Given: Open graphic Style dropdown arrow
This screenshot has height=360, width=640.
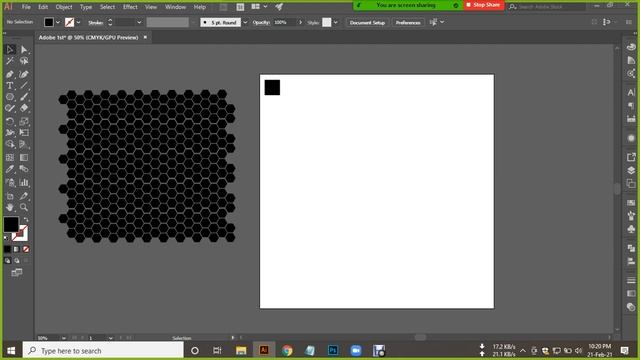Looking at the screenshot, I should tap(336, 22).
